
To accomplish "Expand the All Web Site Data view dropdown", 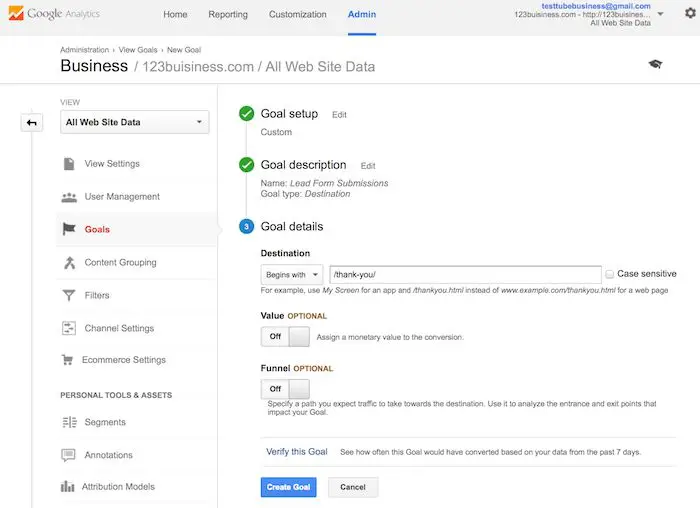I will (135, 123).
